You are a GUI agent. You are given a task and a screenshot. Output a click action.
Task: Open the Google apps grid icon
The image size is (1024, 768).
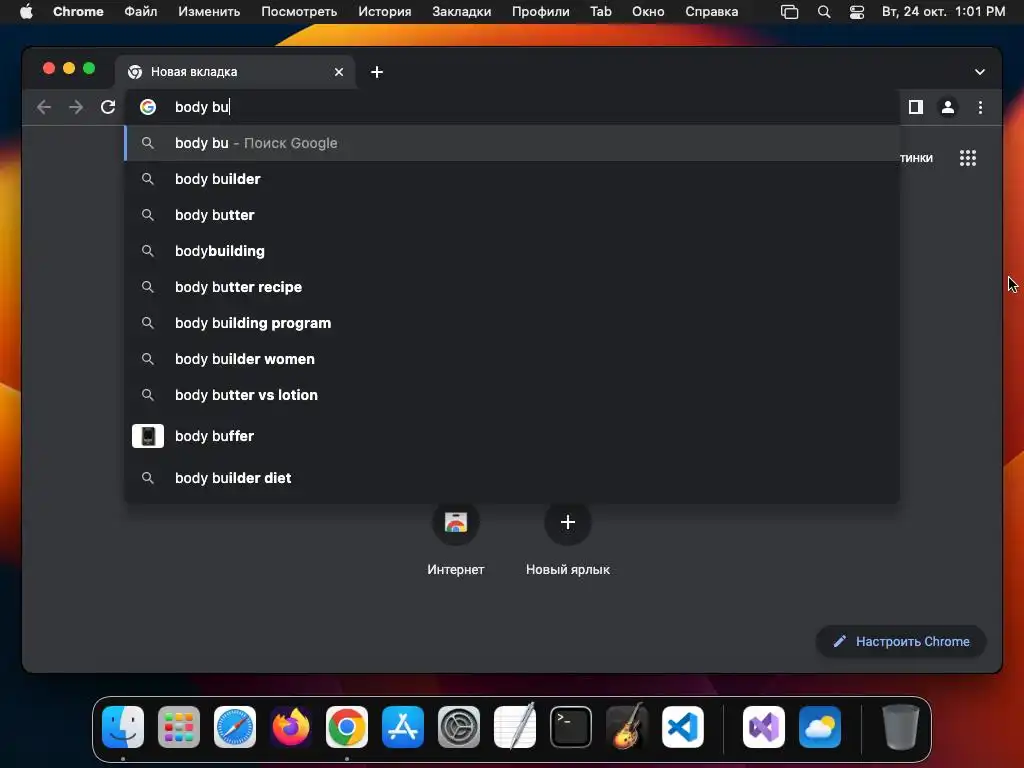point(967,157)
